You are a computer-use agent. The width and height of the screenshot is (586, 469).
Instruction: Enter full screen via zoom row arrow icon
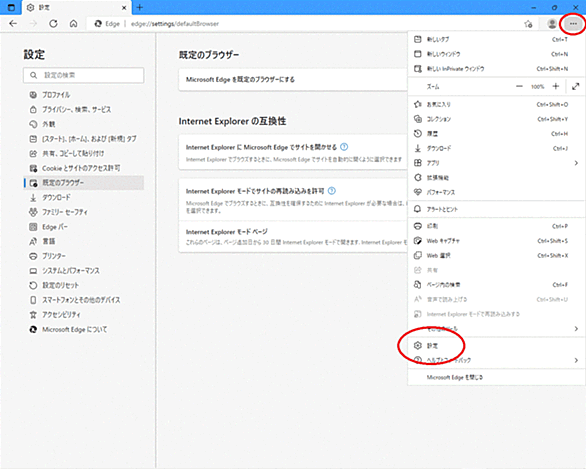pyautogui.click(x=576, y=86)
